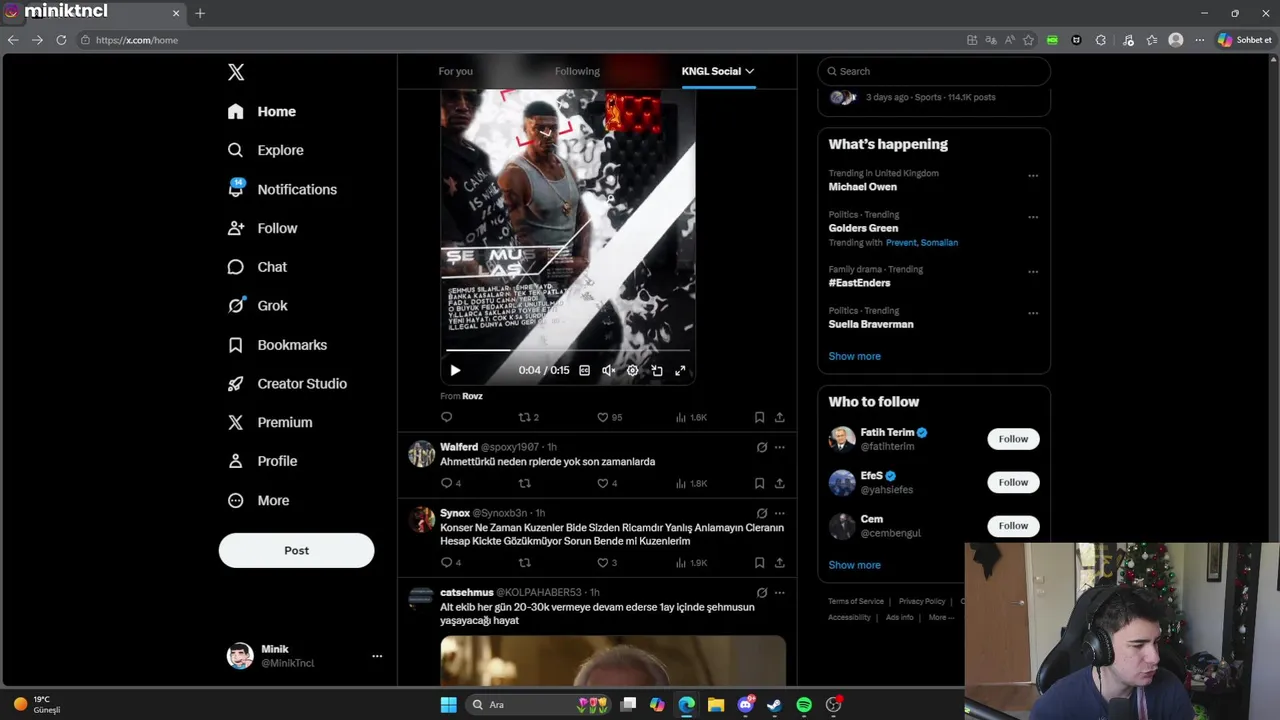Click the X logo in sidebar
This screenshot has height=720, width=1280.
(236, 72)
